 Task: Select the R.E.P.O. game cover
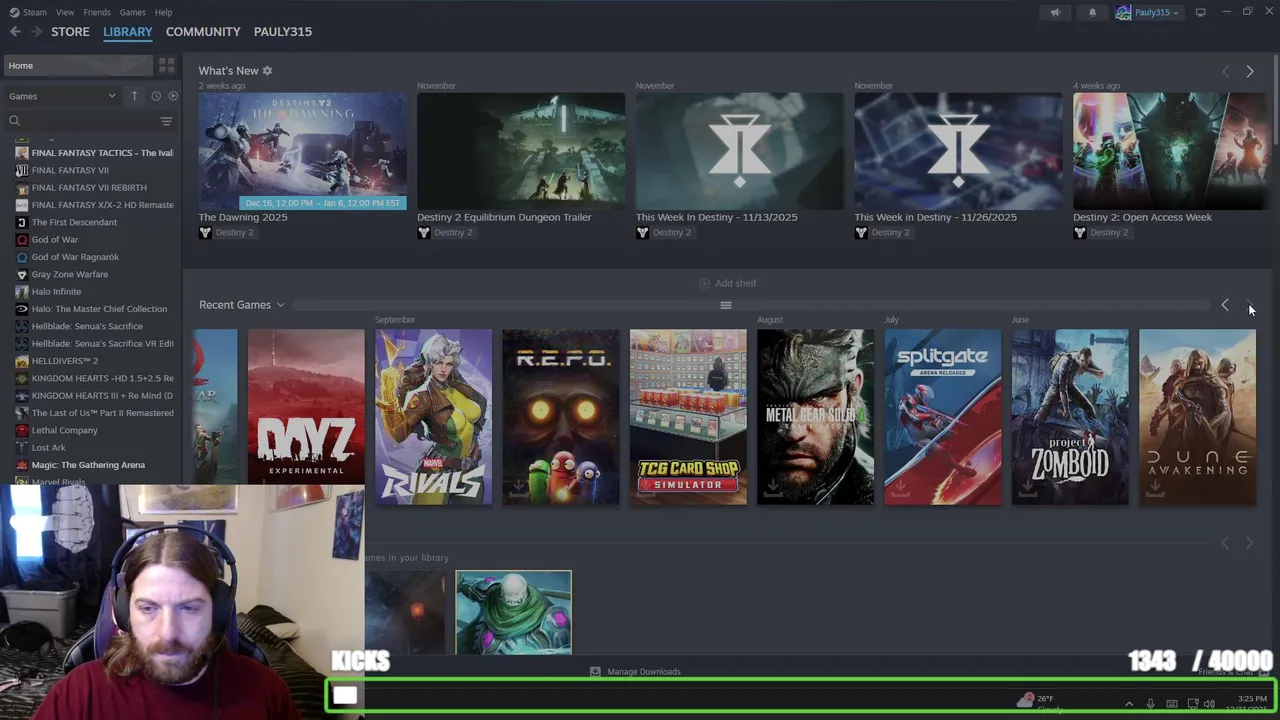pyautogui.click(x=561, y=417)
